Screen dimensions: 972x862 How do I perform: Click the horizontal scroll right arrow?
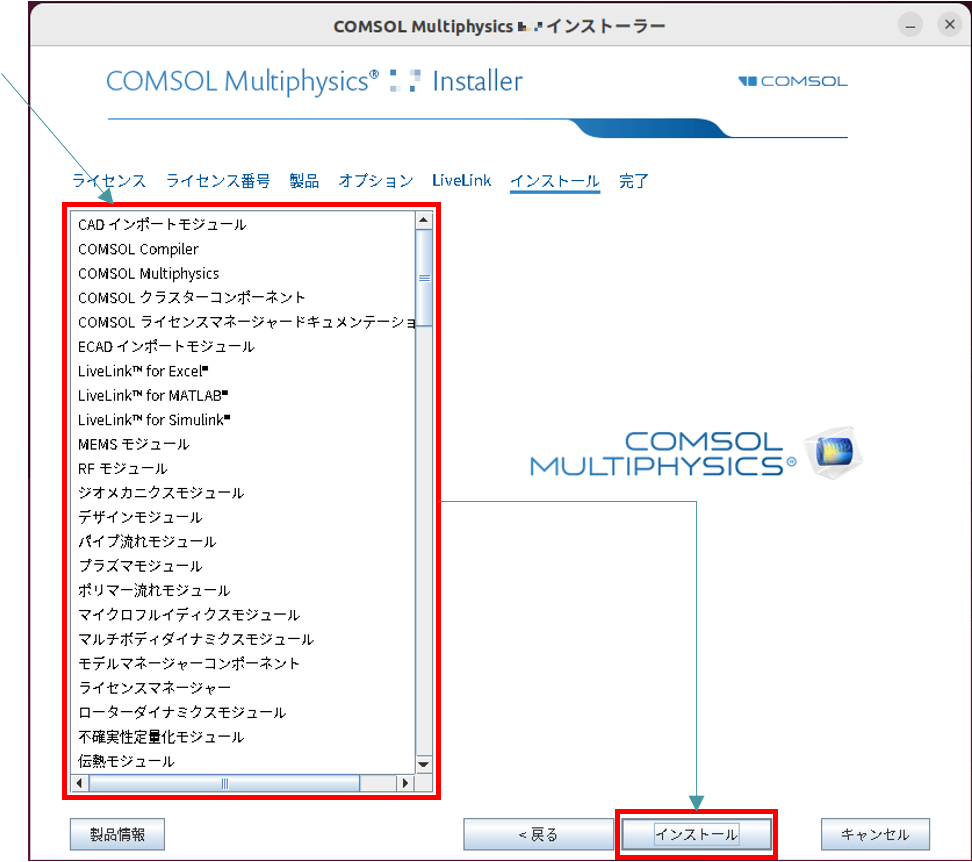[x=405, y=784]
